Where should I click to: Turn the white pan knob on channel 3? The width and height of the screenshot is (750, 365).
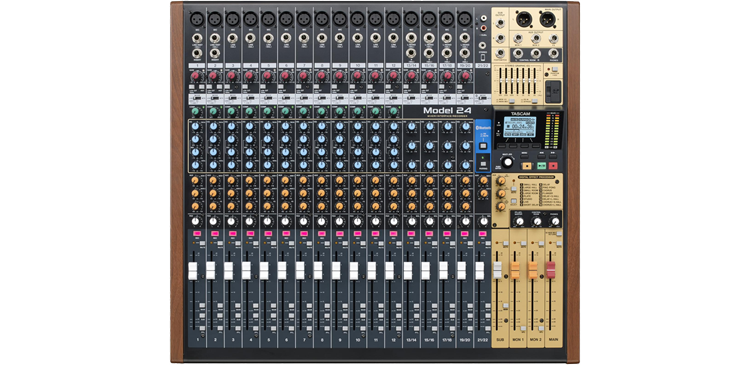[232, 221]
